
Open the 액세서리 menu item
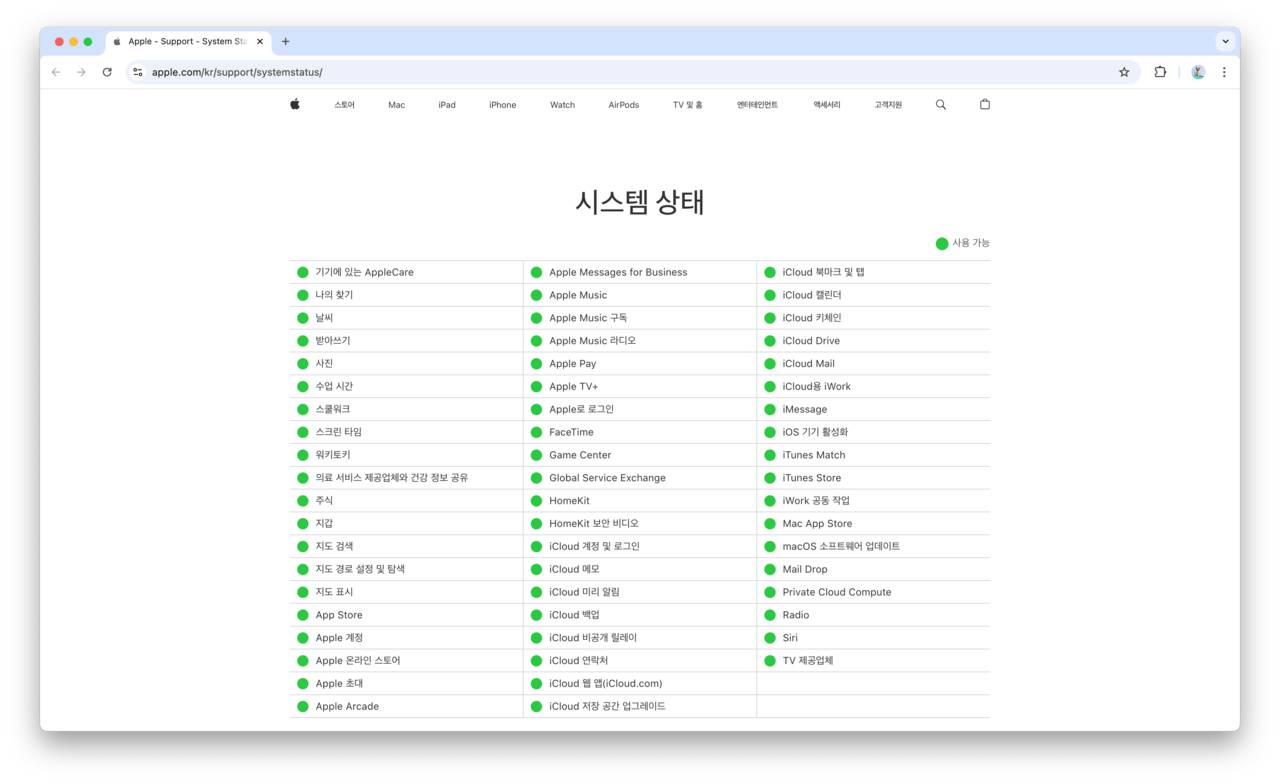827,105
